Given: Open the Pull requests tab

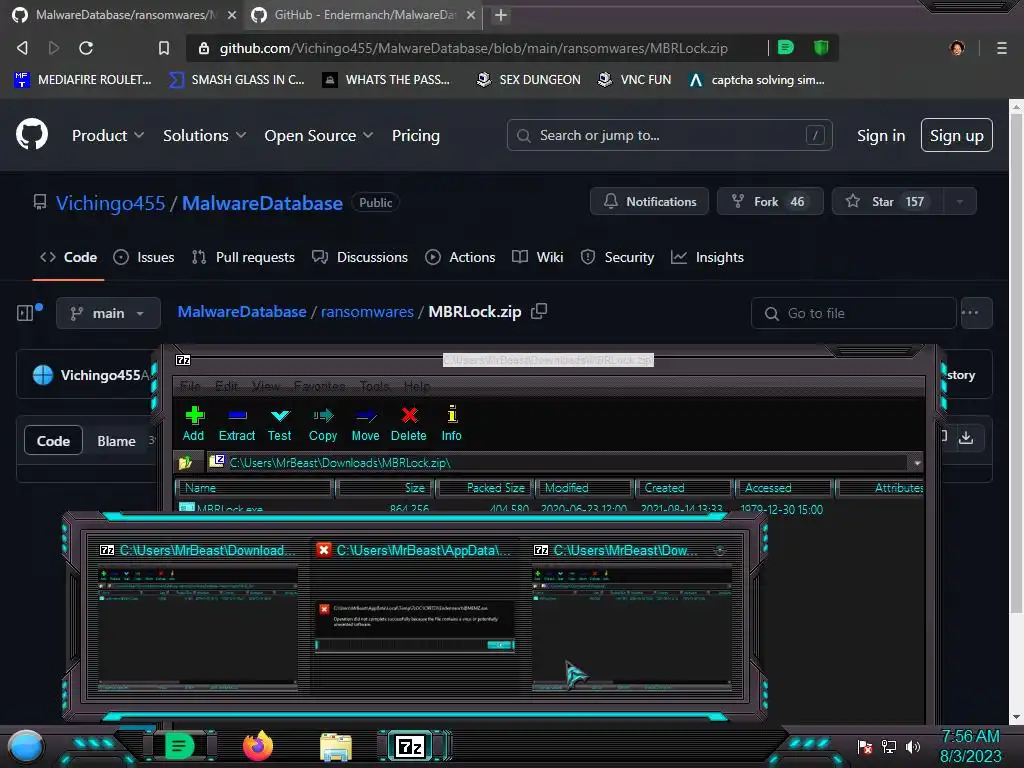Looking at the screenshot, I should click(244, 257).
